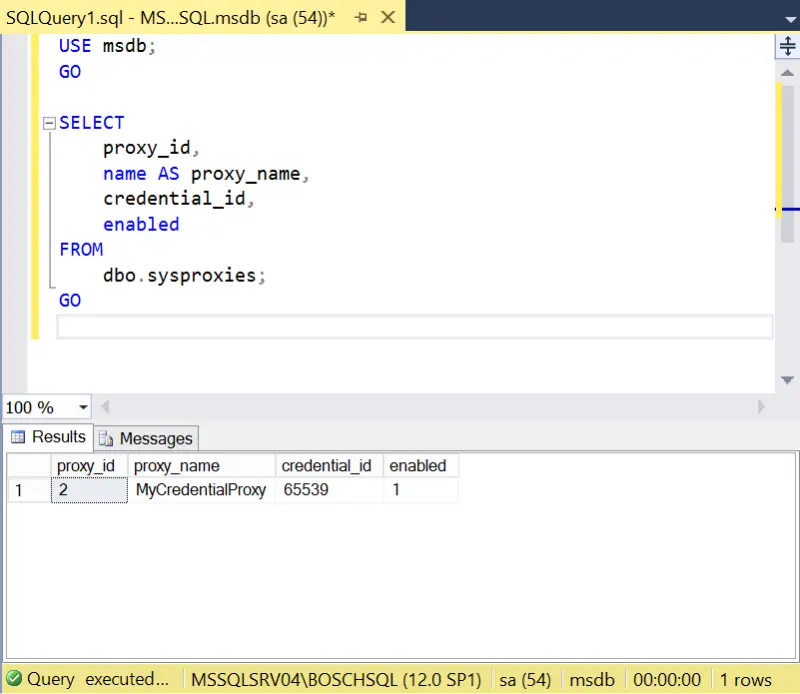Screen dimensions: 800x694
Task: Click the 'USE msdb;' line in editor
Action: coord(107,46)
